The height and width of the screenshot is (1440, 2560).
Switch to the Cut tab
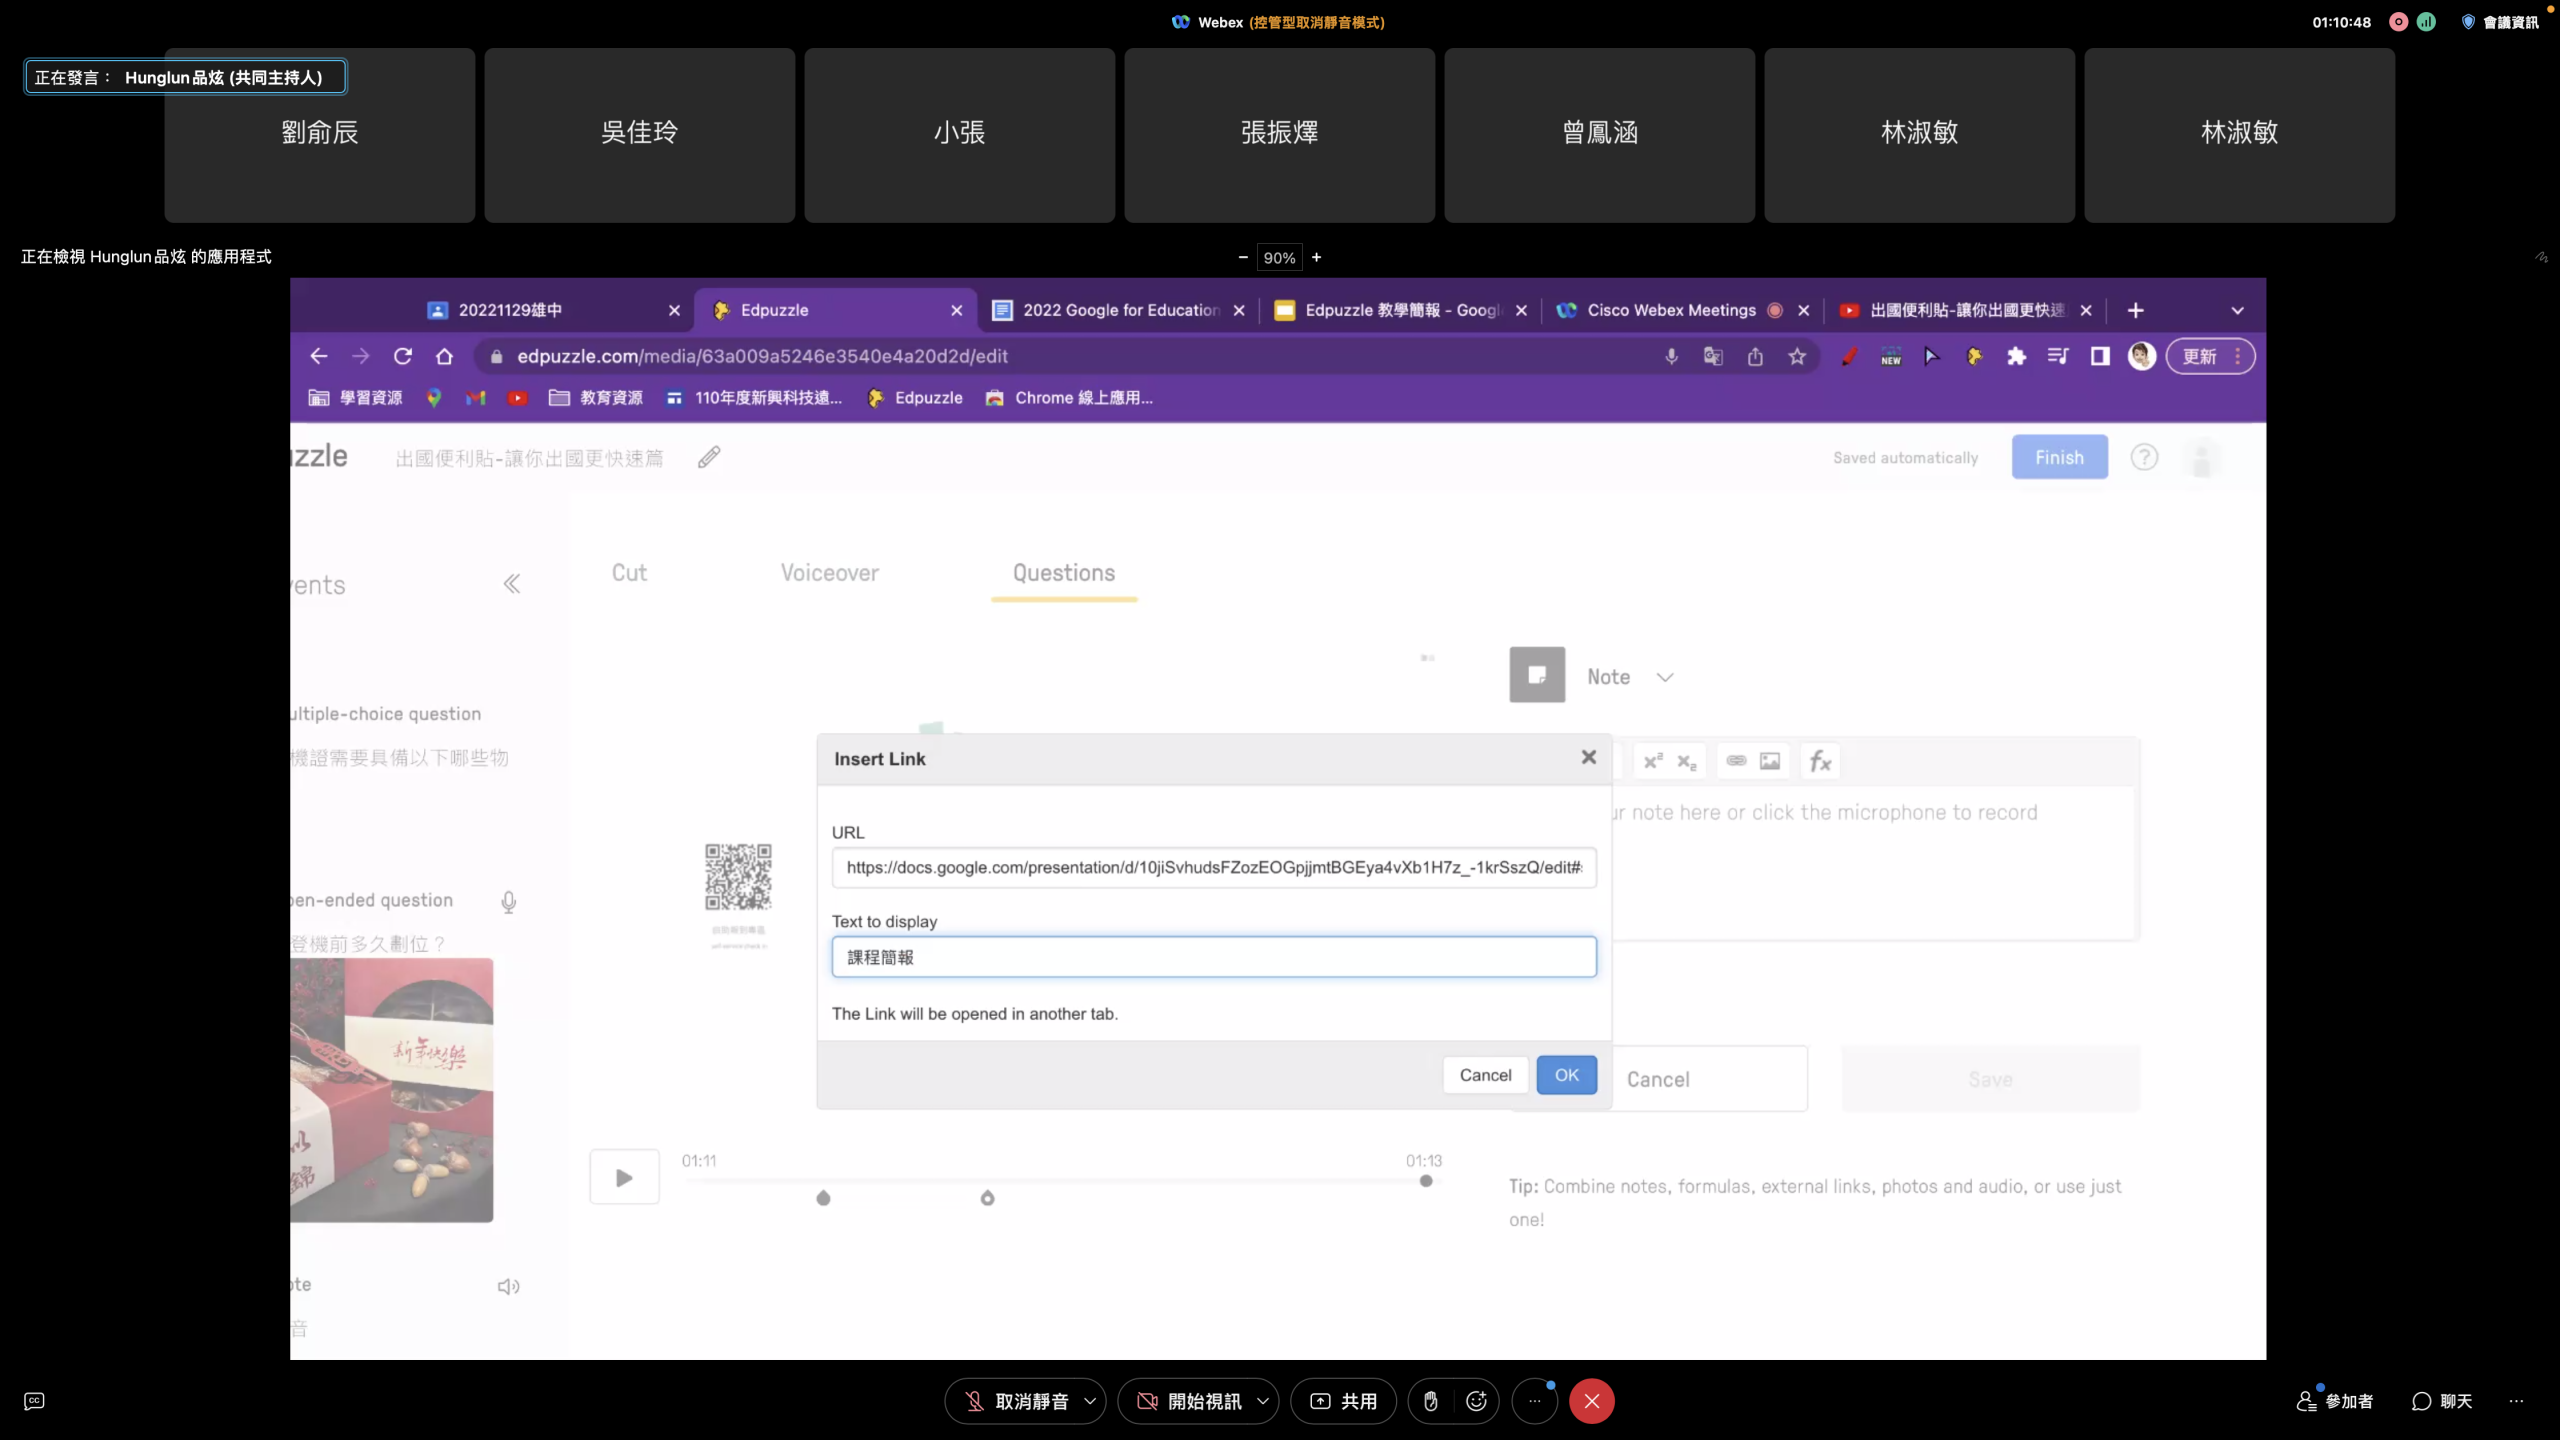[629, 573]
